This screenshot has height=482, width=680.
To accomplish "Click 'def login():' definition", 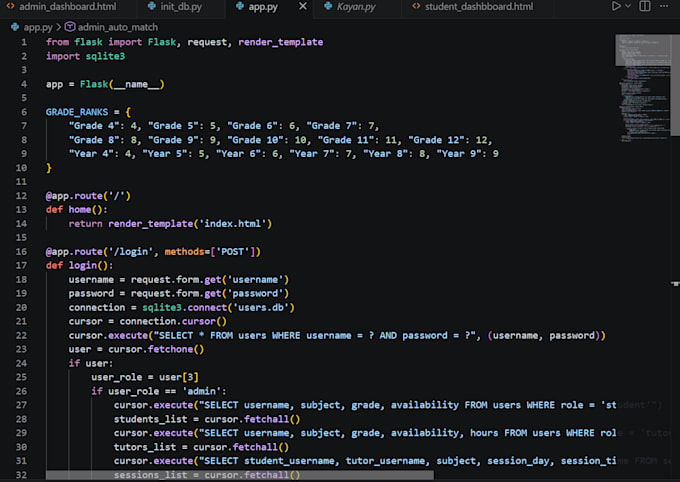I will tap(79, 266).
